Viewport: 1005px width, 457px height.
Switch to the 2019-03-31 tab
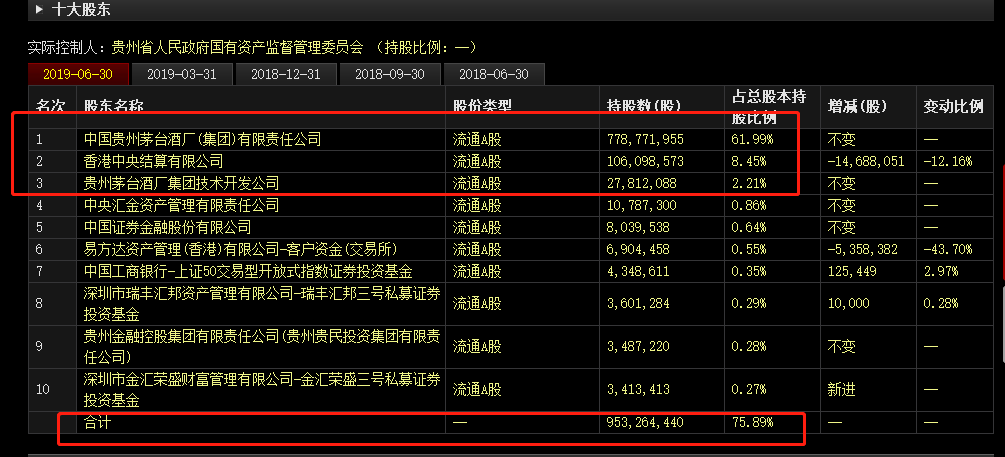click(181, 74)
